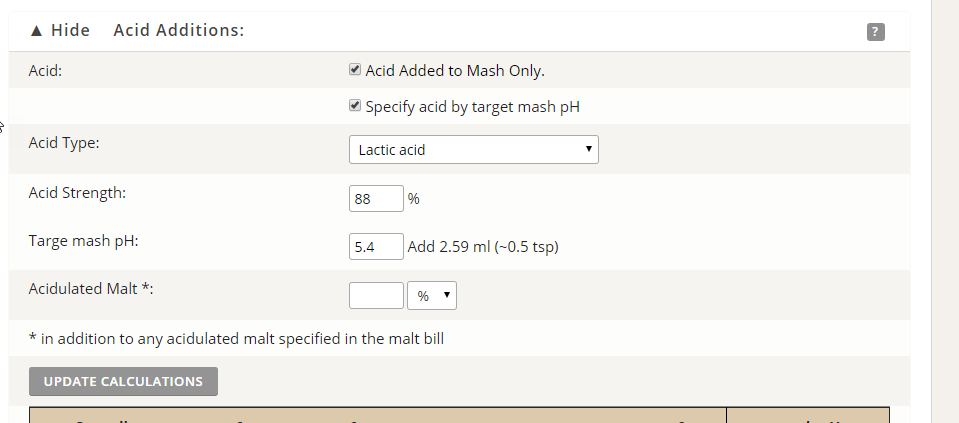Toggle Specify acid by target mash pH checkbox
Image resolution: width=959 pixels, height=423 pixels.
pos(354,106)
